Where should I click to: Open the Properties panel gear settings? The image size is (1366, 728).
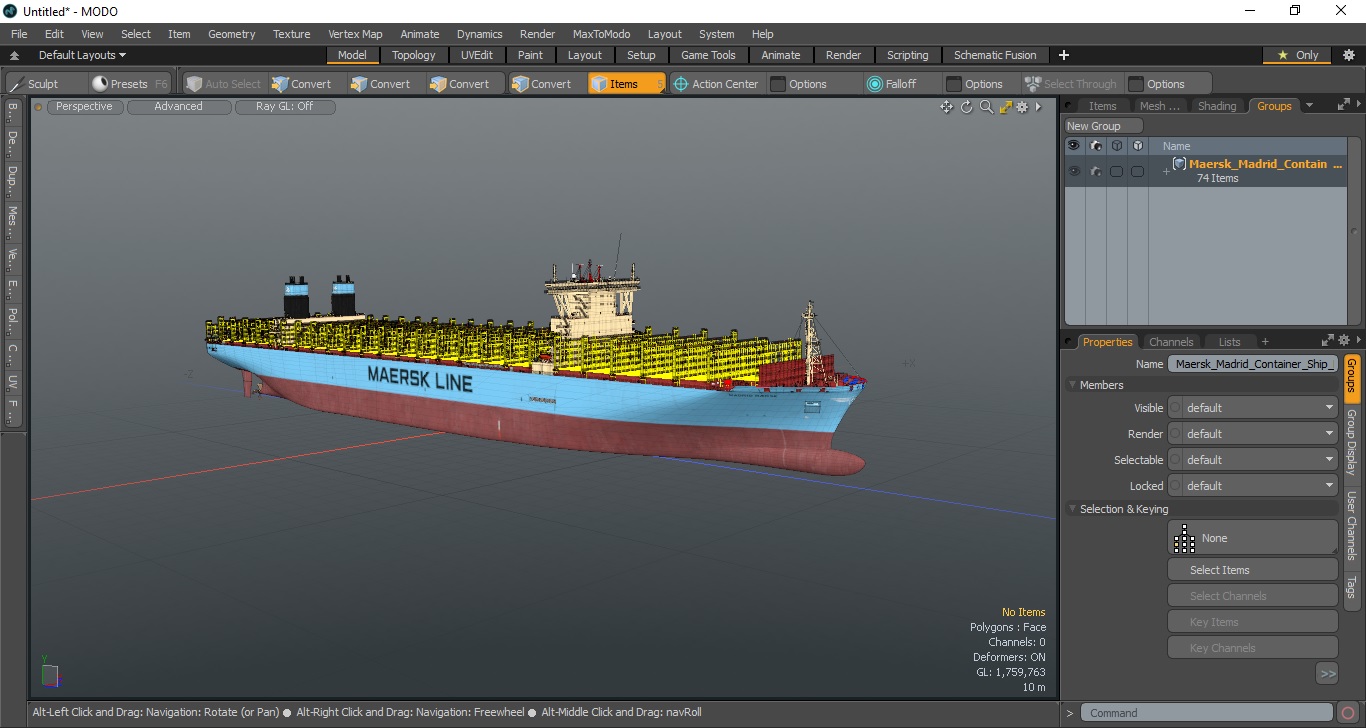(x=1344, y=340)
